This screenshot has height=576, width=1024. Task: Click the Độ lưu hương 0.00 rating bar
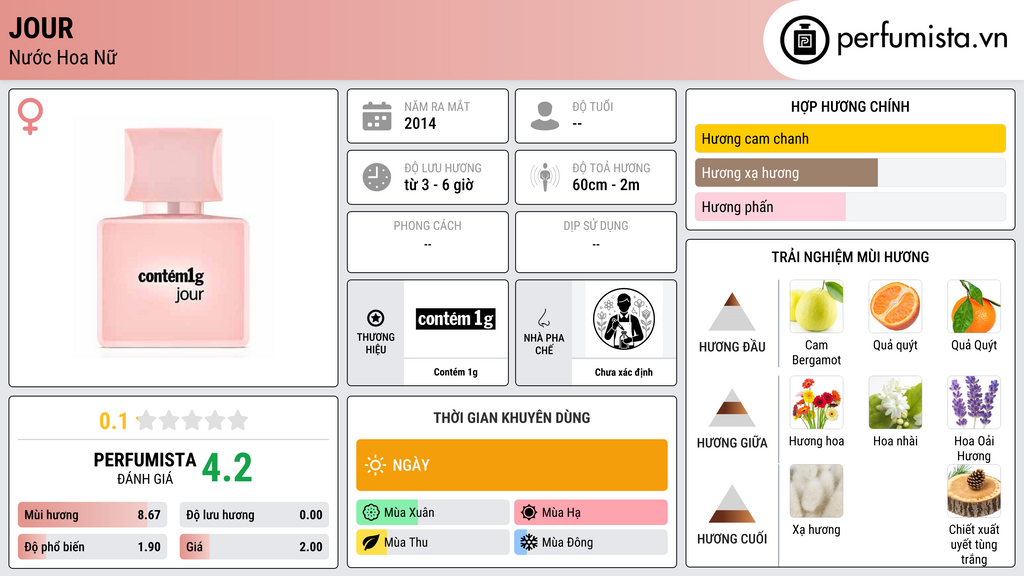[254, 515]
